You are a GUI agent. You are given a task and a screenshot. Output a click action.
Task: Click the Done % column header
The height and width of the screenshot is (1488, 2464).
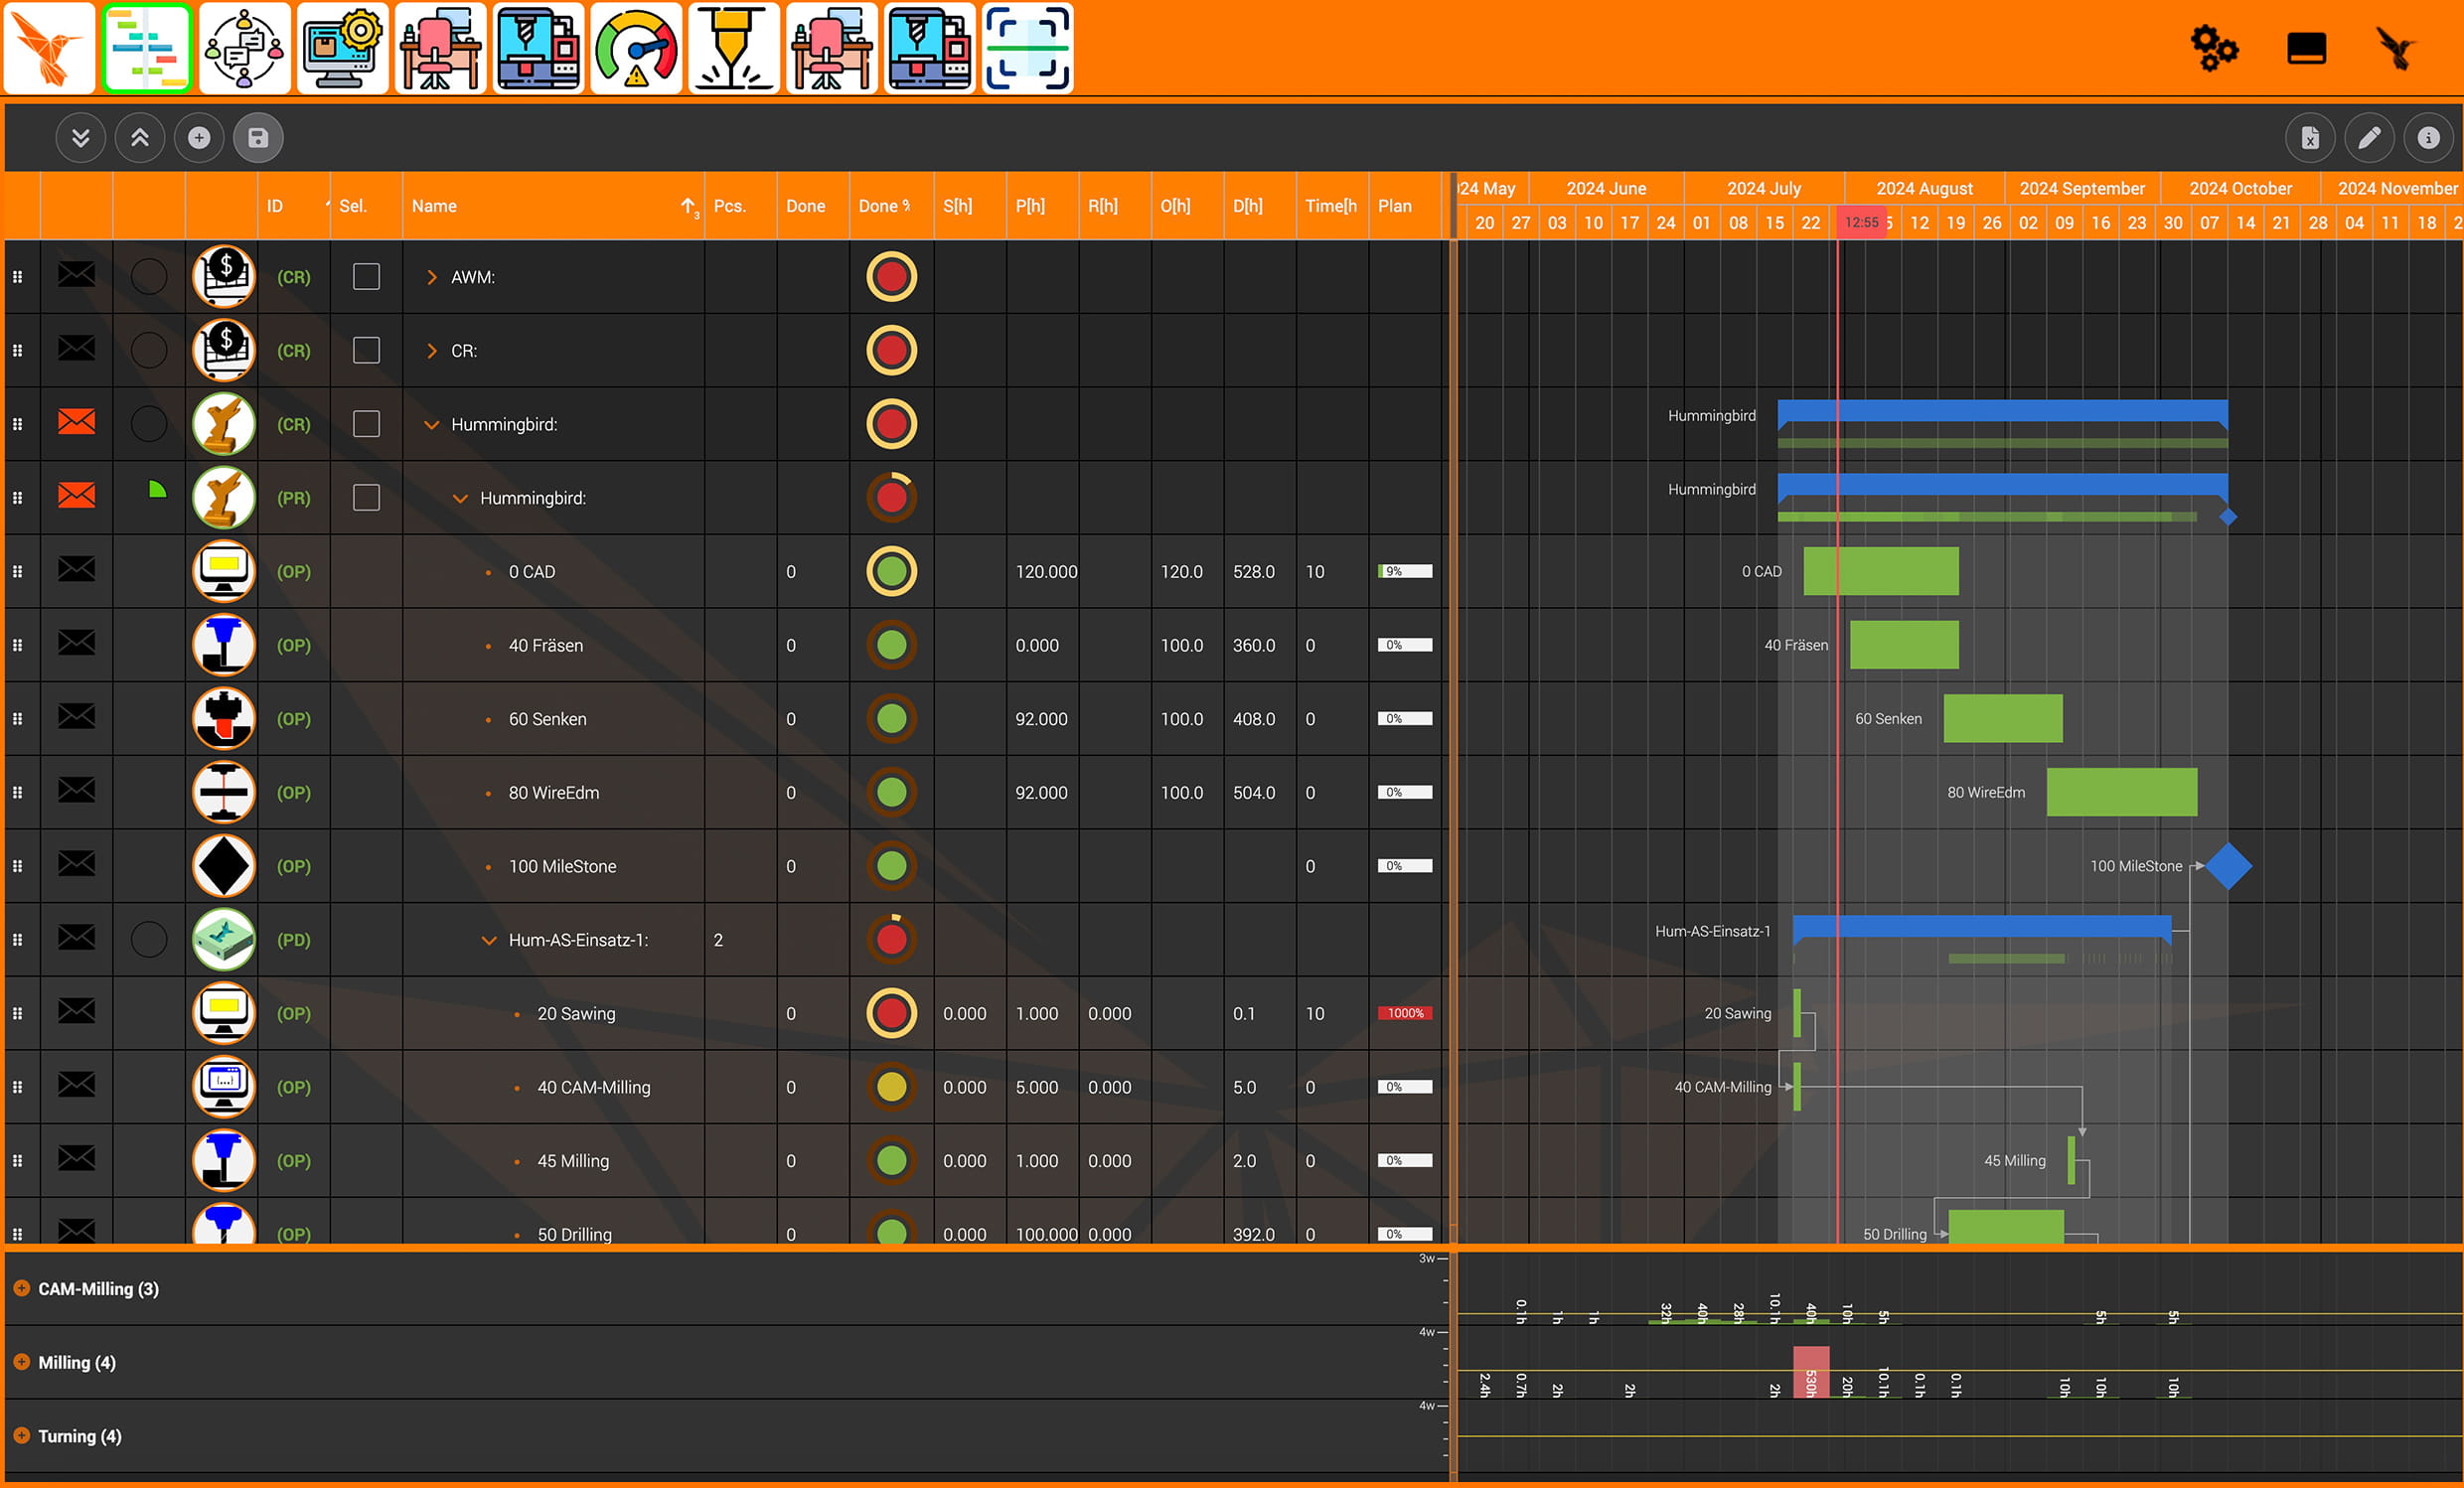click(x=883, y=206)
